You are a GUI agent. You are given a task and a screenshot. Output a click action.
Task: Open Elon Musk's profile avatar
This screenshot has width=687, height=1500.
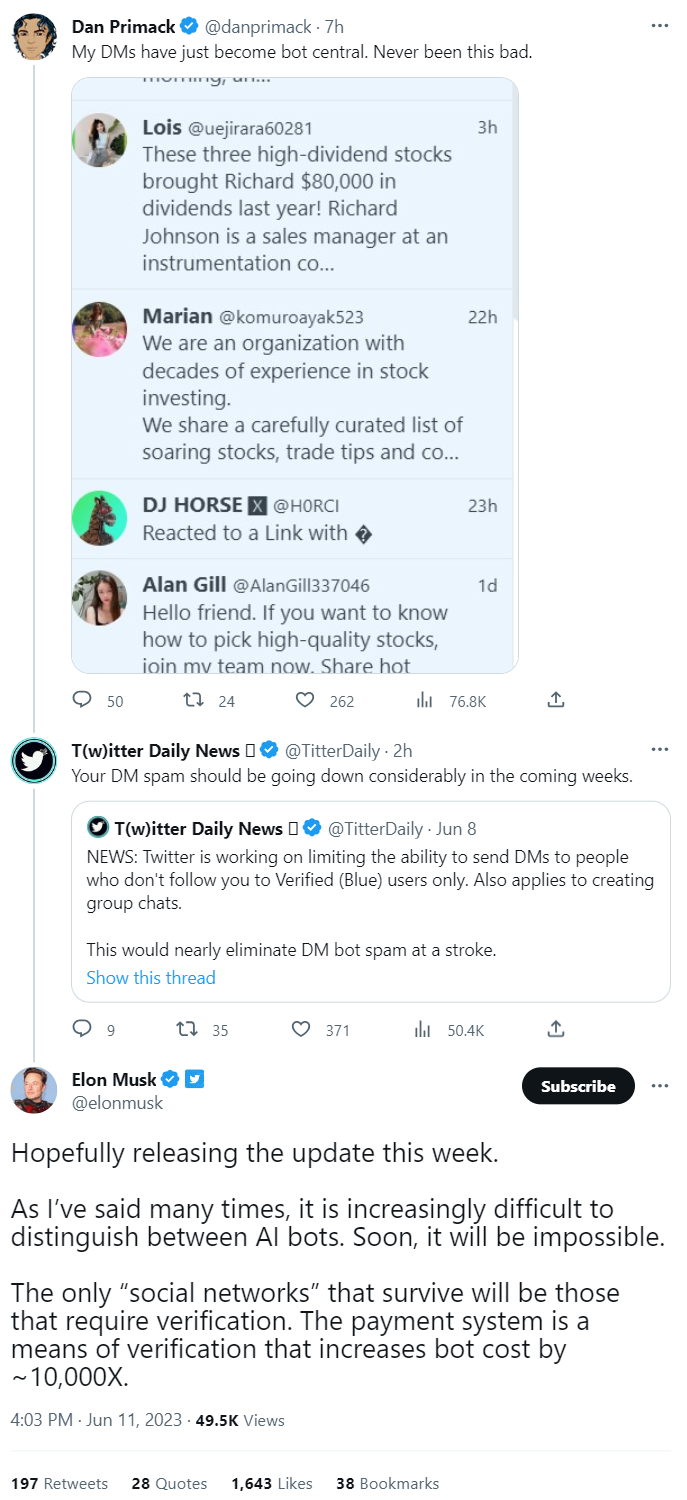click(x=34, y=1090)
